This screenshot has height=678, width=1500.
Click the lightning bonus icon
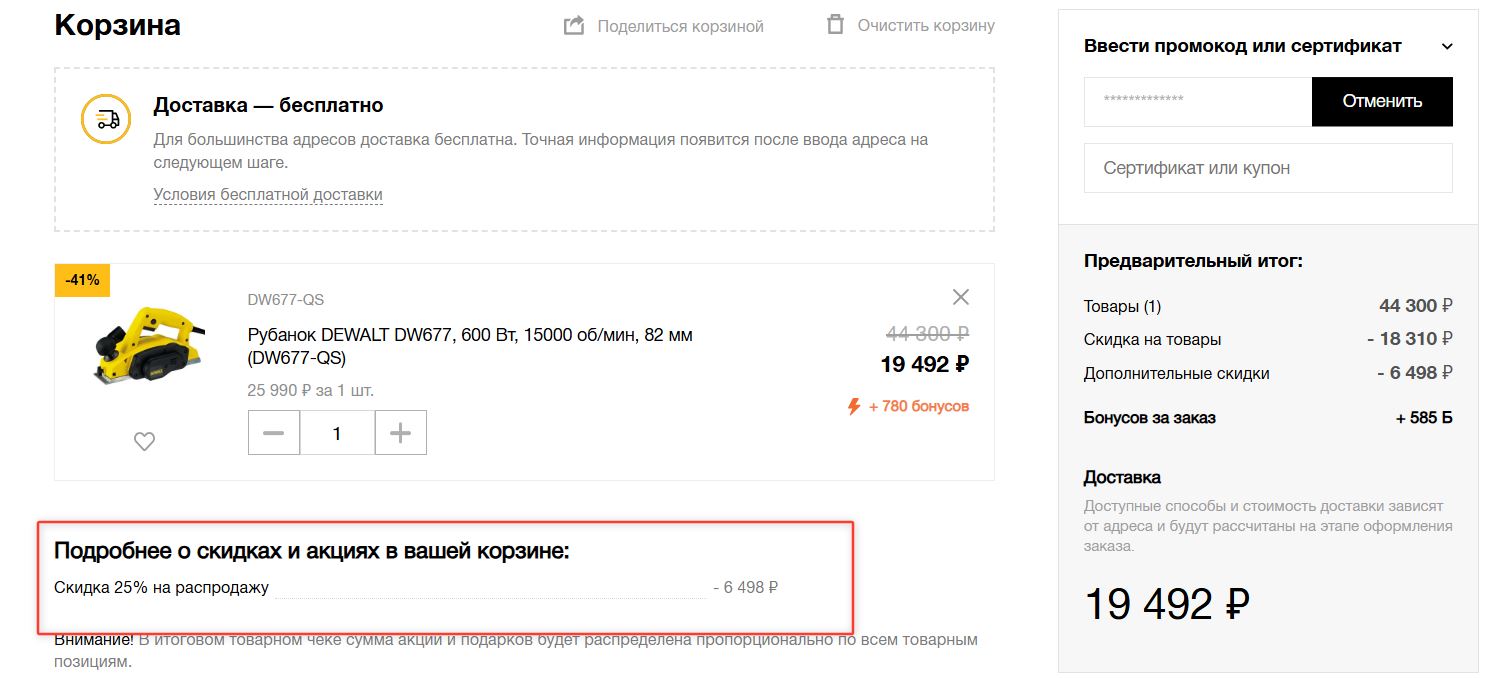[x=854, y=406]
